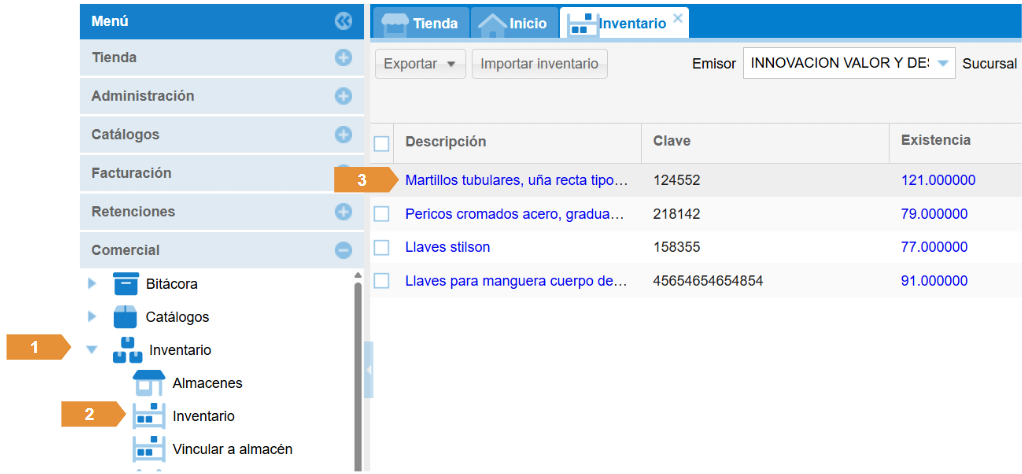Switch to the Inicio tab

click(x=515, y=23)
